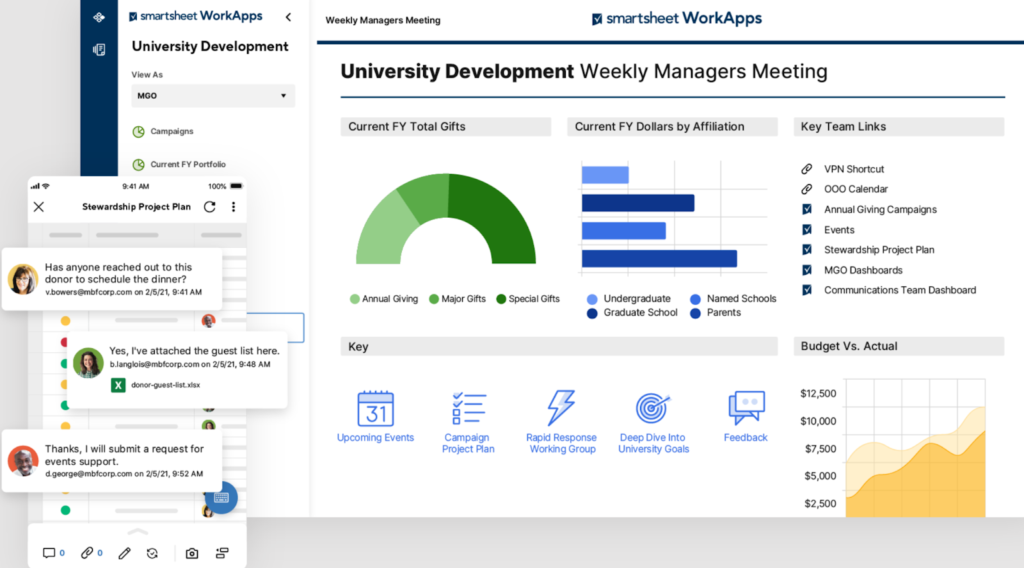Click the Upcoming Events label
This screenshot has width=1024, height=568.
click(x=376, y=438)
